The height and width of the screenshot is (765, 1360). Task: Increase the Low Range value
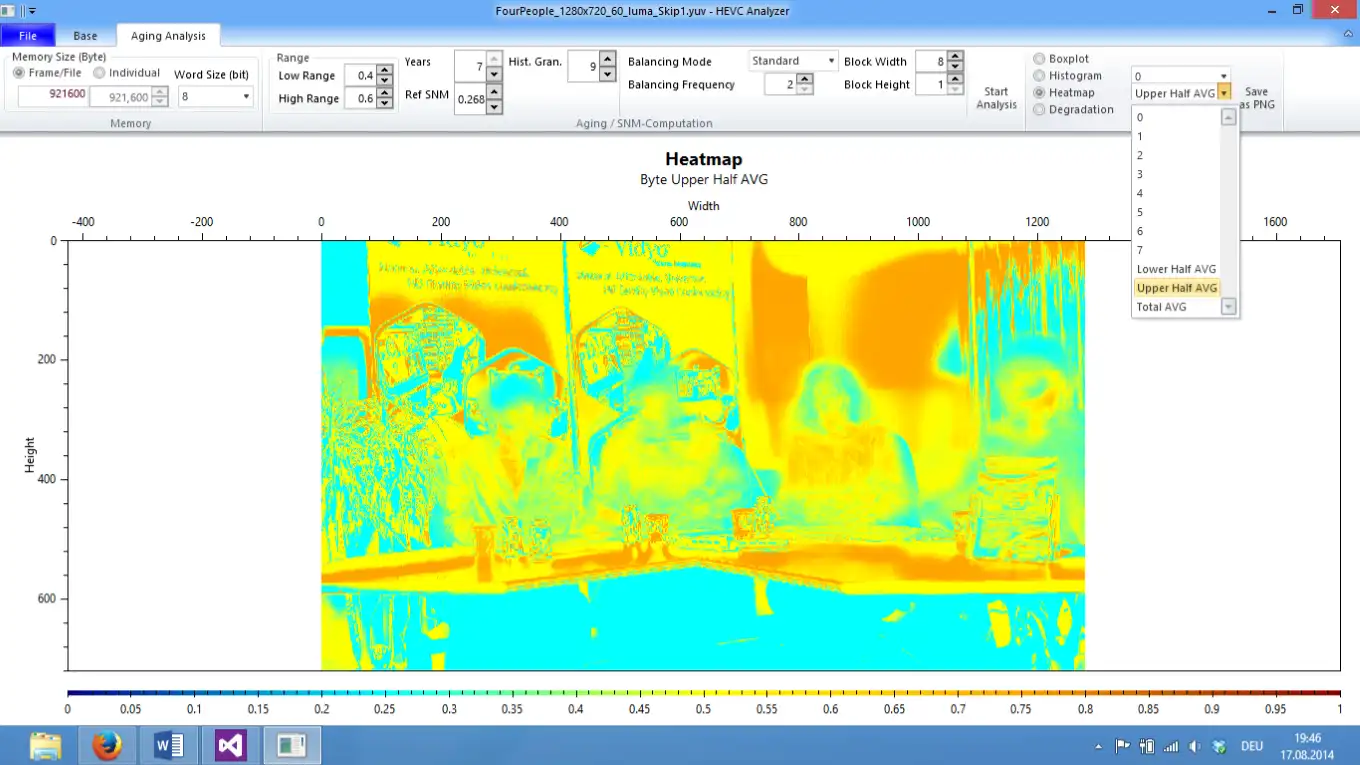(385, 70)
